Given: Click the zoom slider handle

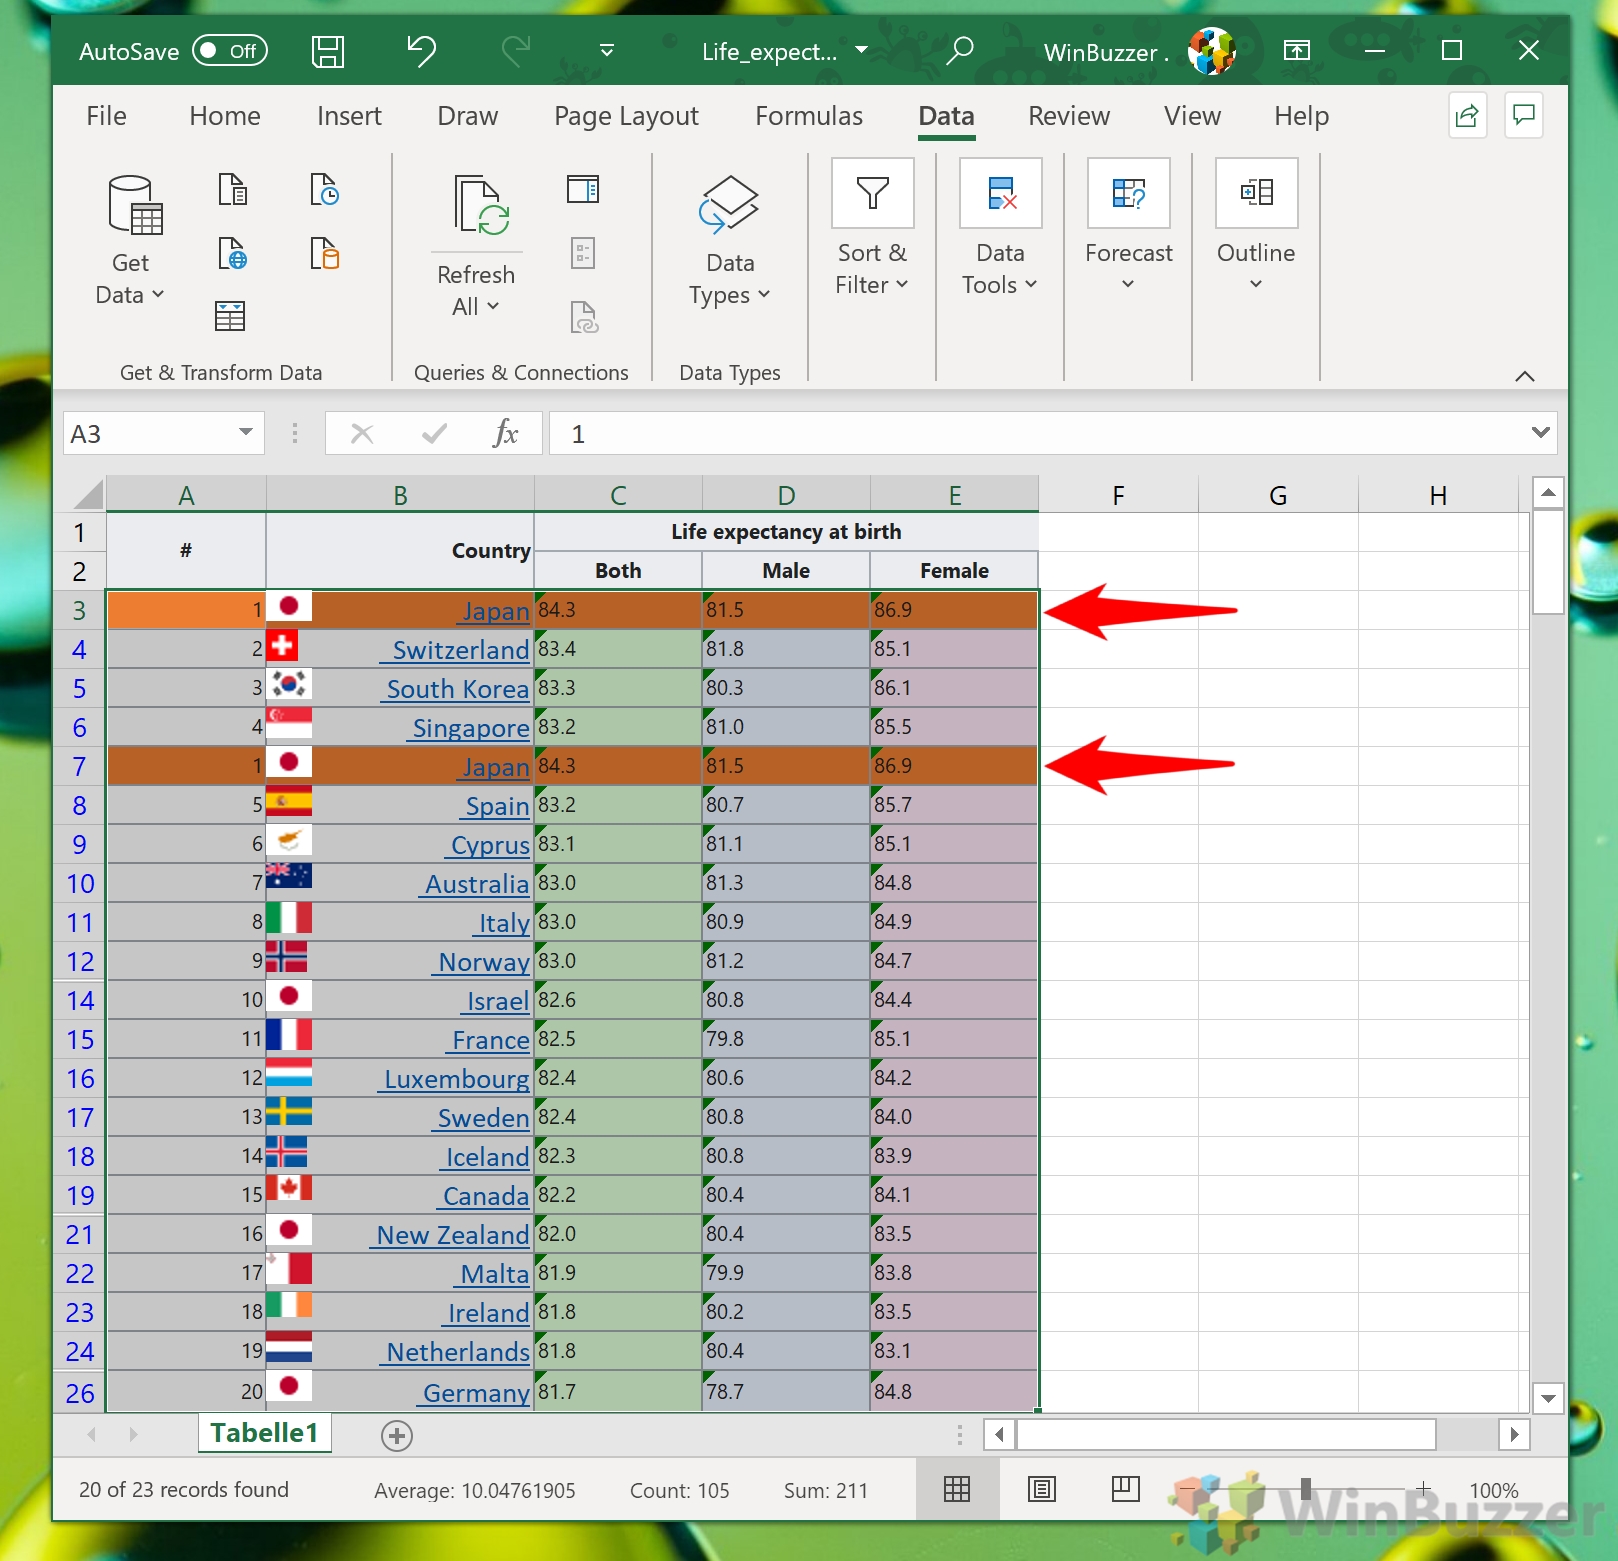Looking at the screenshot, I should pyautogui.click(x=1305, y=1490).
